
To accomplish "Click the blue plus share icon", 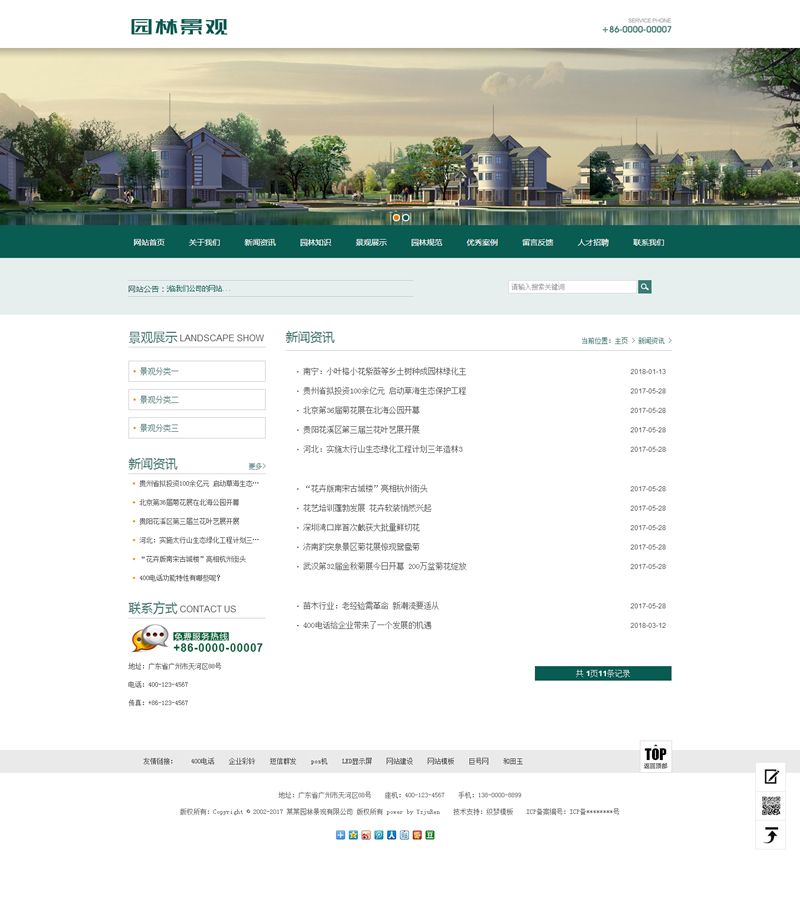I will 341,835.
